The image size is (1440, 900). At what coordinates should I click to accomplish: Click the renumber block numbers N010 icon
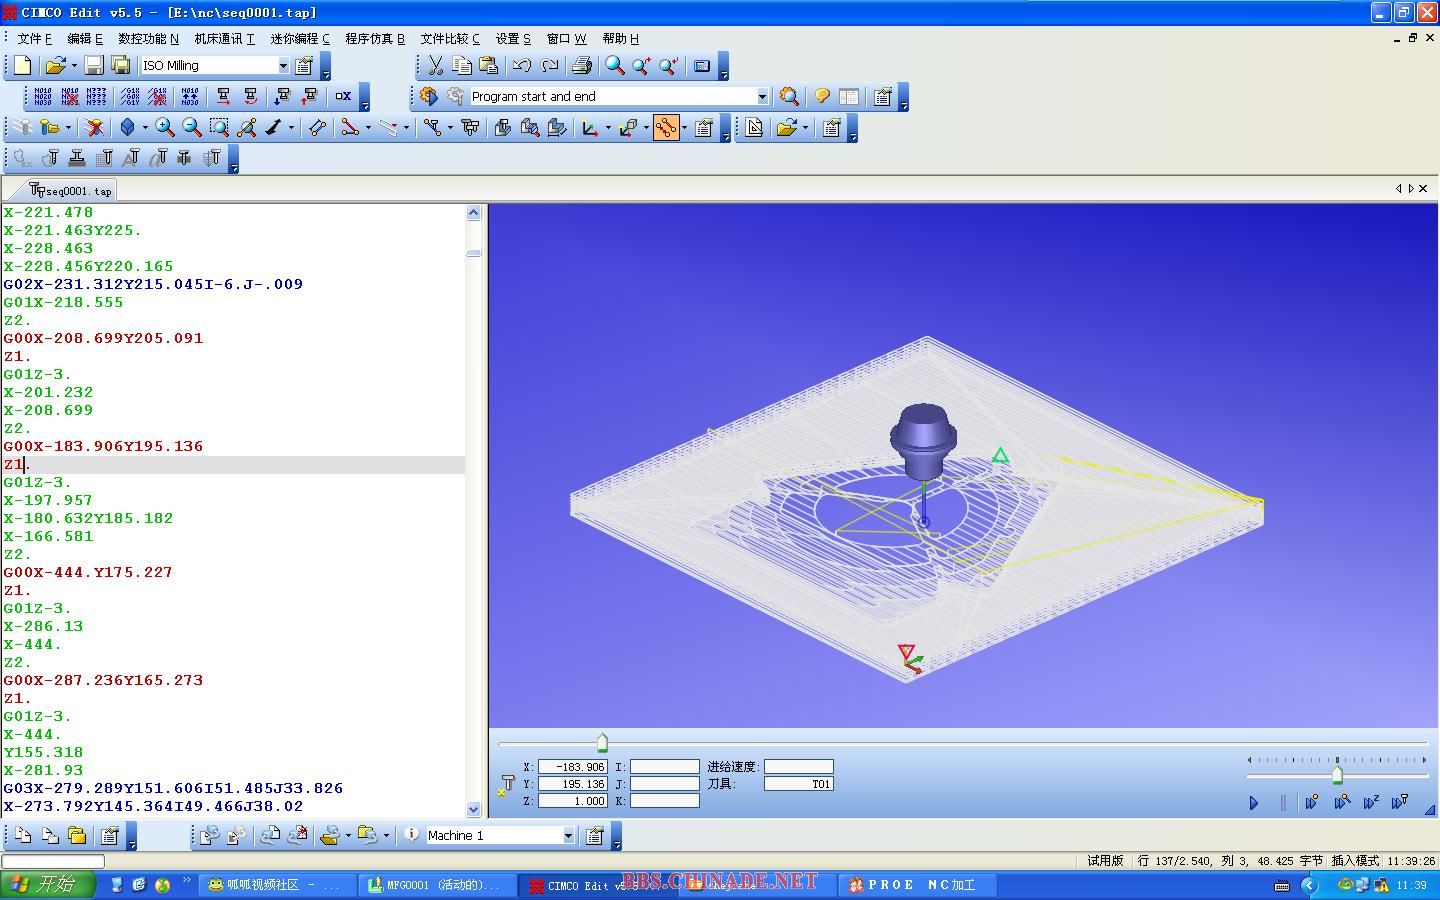click(x=43, y=97)
